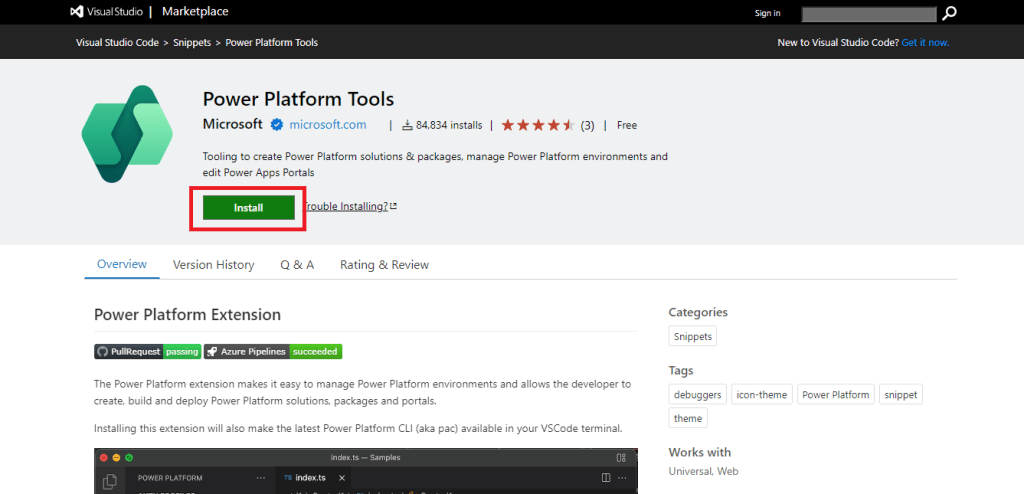Viewport: 1024px width, 494px height.
Task: Click the Get it now link
Action: 925,43
